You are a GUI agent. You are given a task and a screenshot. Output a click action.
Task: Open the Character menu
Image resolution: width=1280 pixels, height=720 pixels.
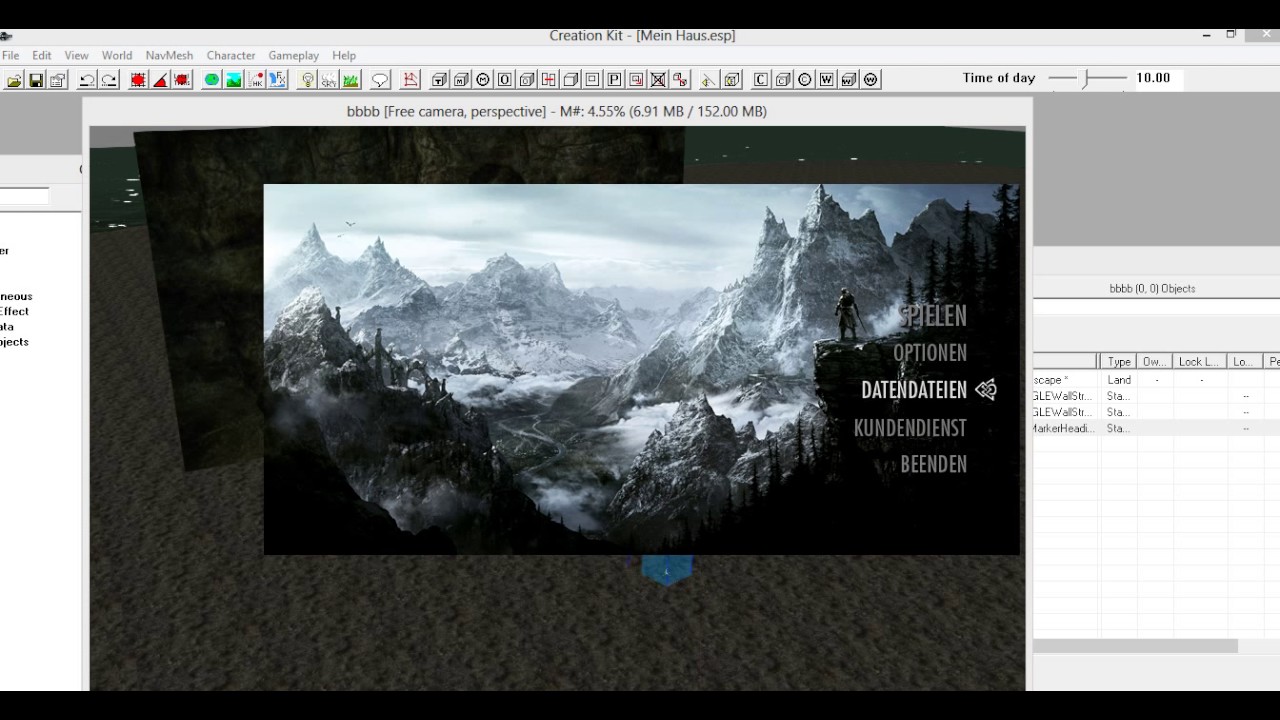(231, 56)
